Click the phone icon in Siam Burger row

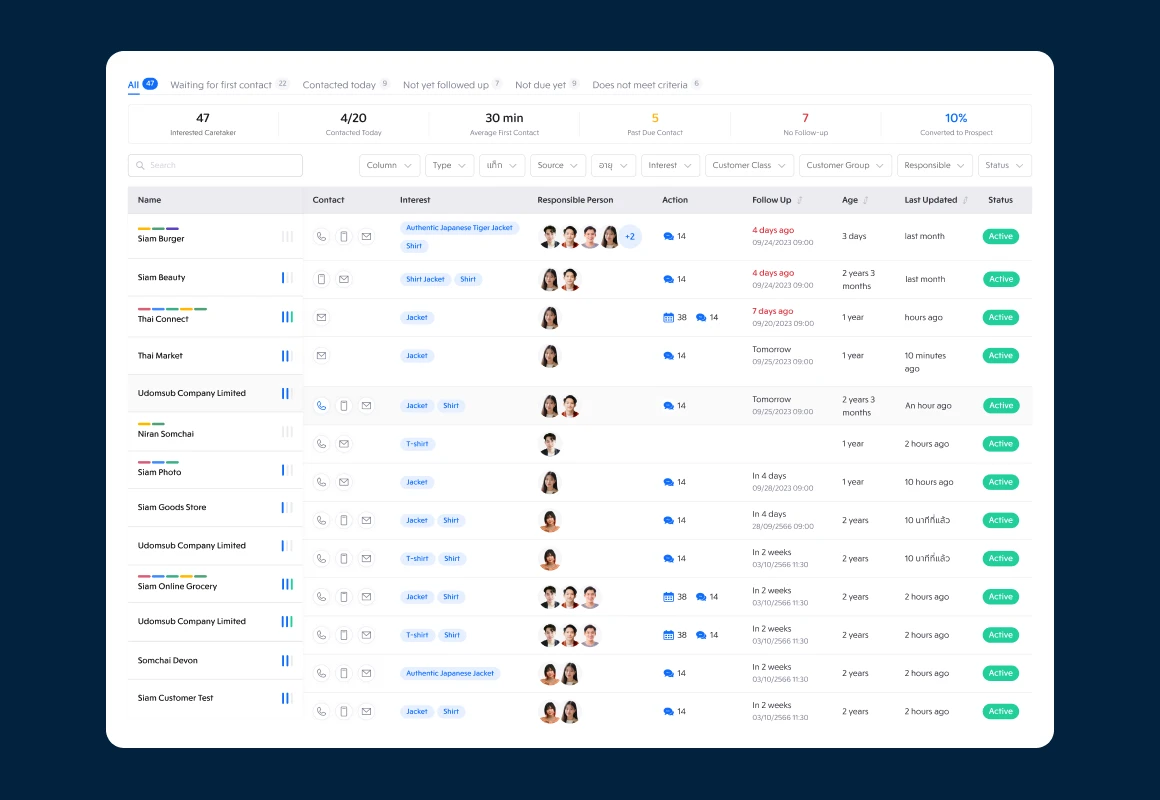click(321, 237)
